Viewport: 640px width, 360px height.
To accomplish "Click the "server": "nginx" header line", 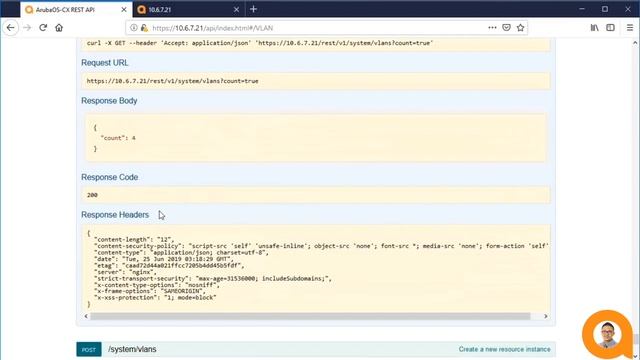I will tap(125, 272).
